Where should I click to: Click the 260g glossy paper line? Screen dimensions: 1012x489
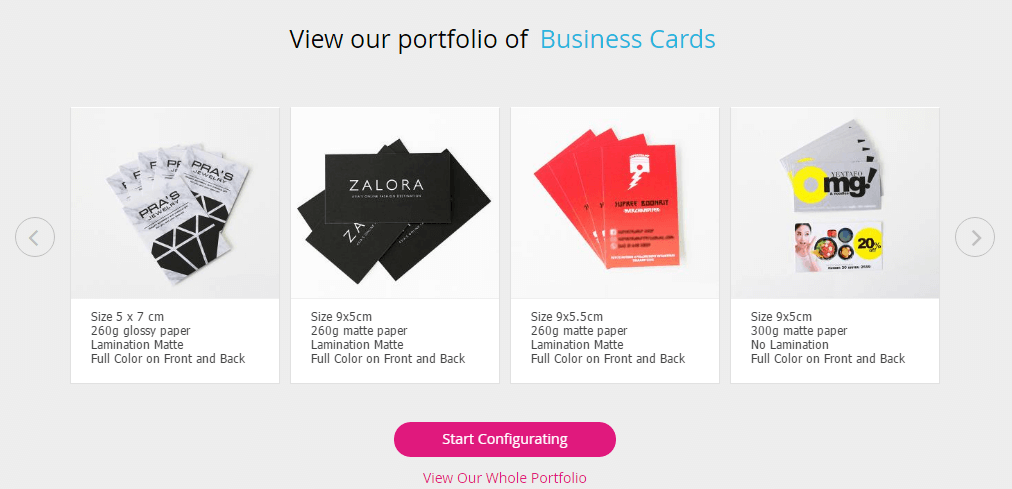click(141, 331)
